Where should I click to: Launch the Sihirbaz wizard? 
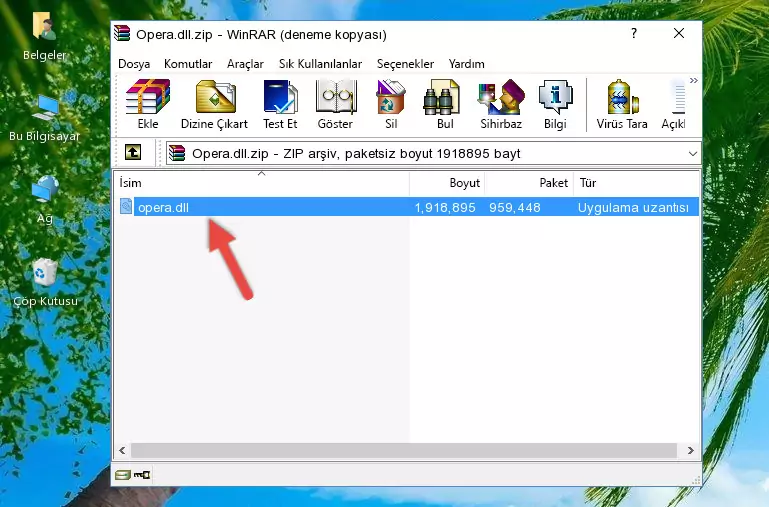[501, 104]
